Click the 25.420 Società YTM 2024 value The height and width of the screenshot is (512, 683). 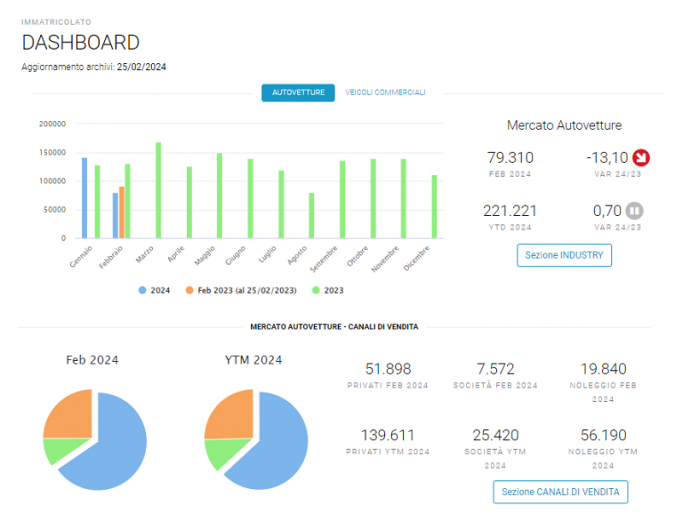coord(496,435)
